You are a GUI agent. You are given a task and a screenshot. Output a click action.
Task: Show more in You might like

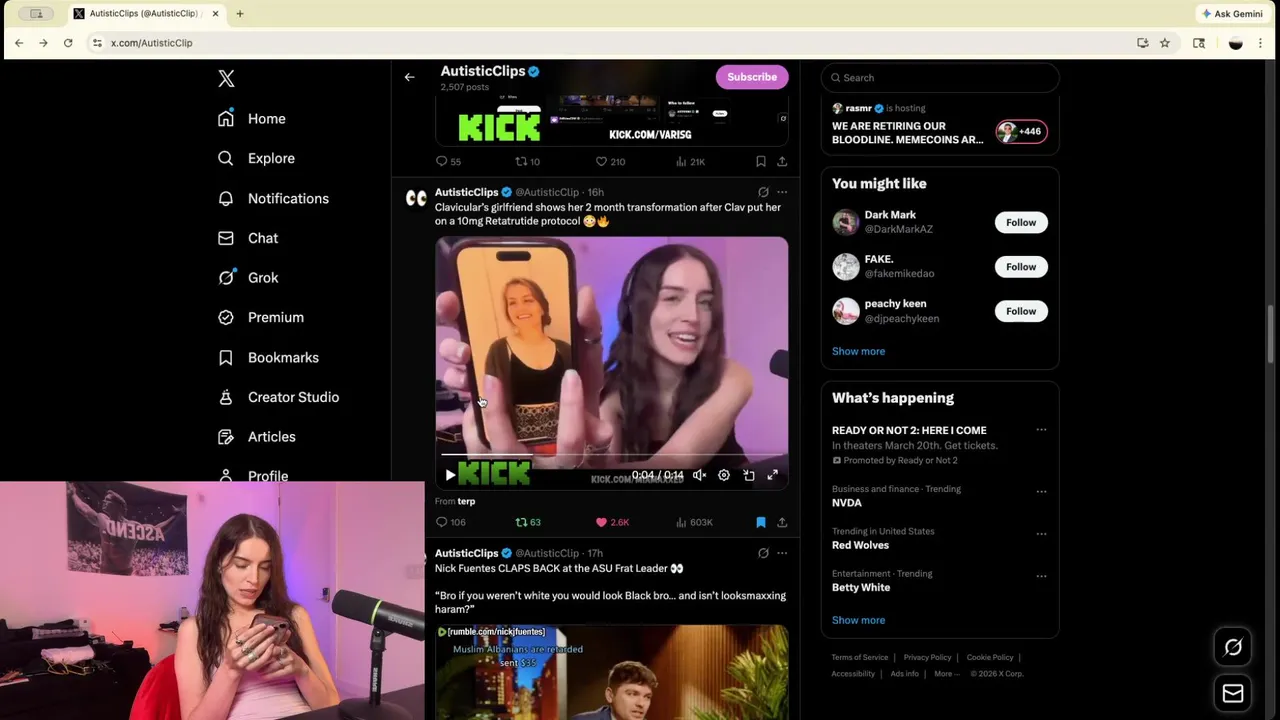(858, 351)
